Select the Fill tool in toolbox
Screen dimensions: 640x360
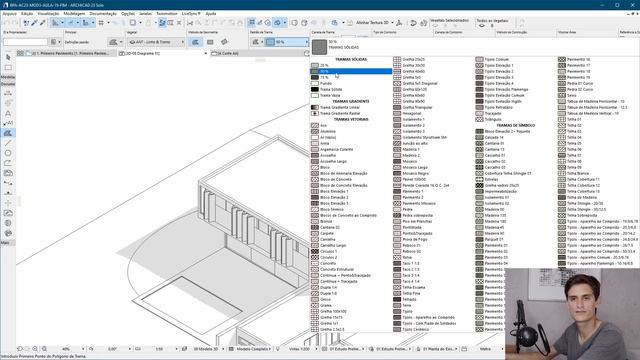[x=8, y=133]
